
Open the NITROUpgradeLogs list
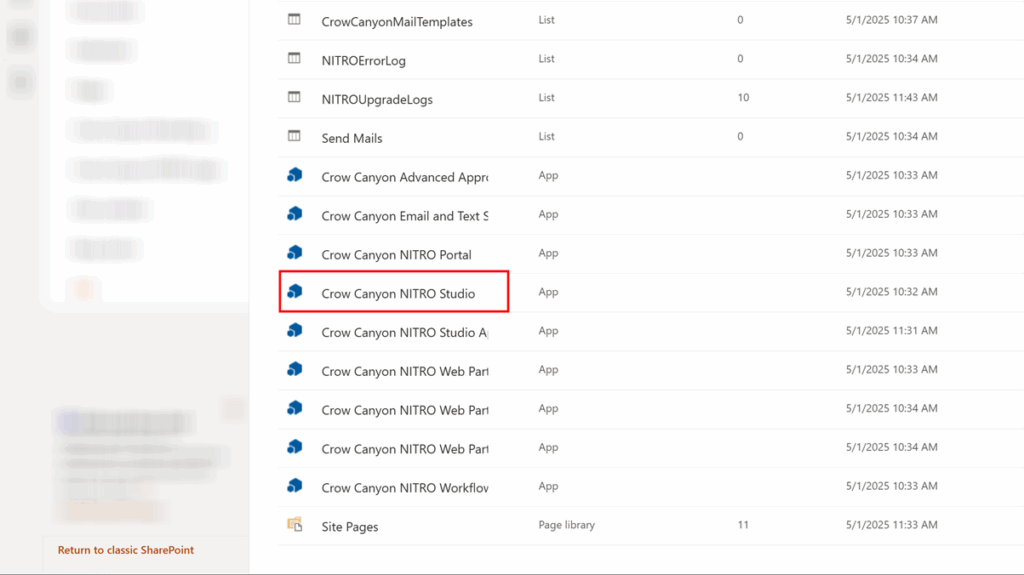click(377, 99)
